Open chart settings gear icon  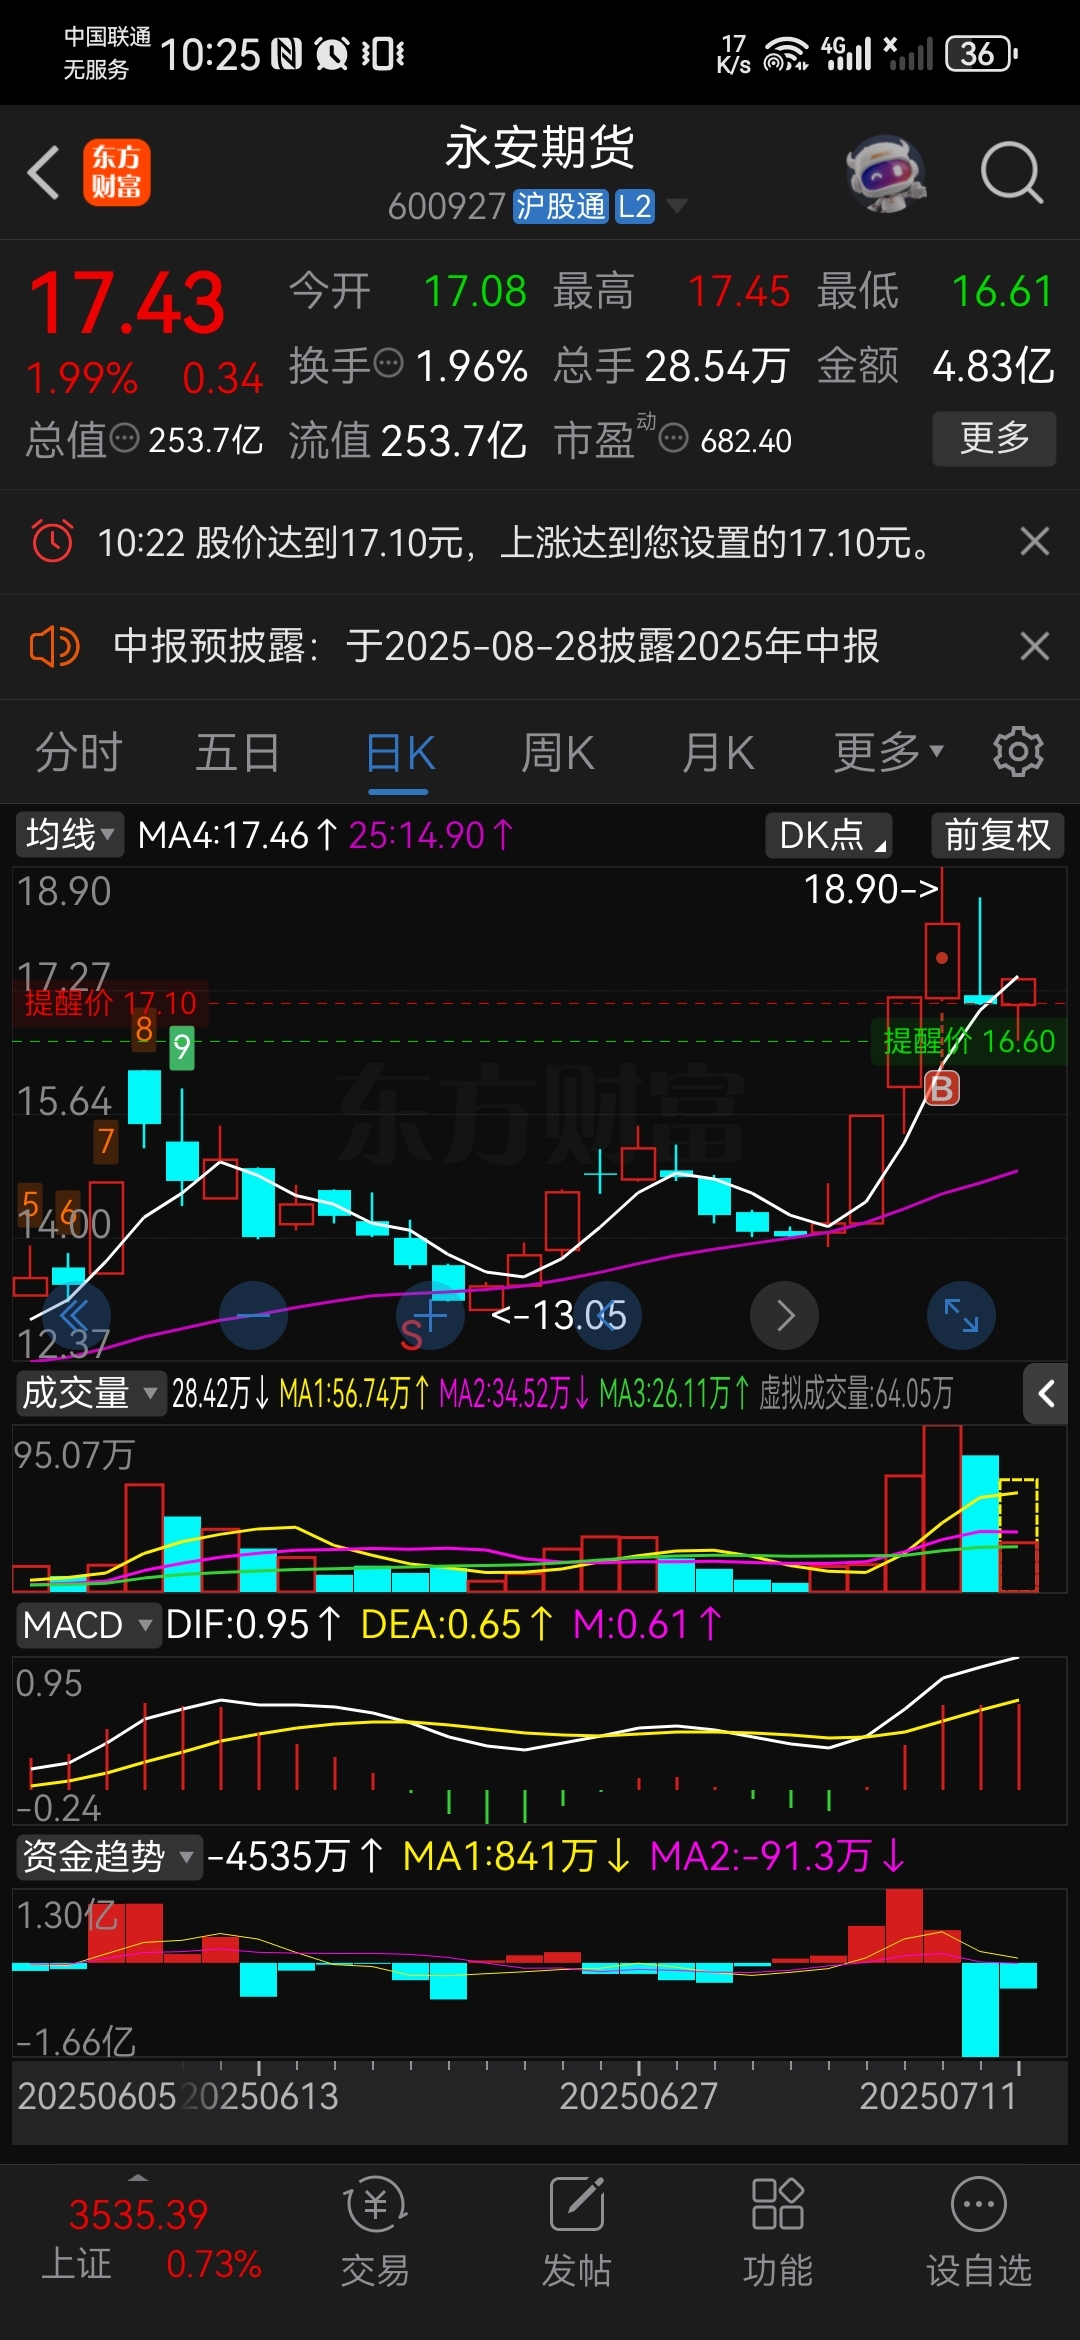pos(1018,752)
